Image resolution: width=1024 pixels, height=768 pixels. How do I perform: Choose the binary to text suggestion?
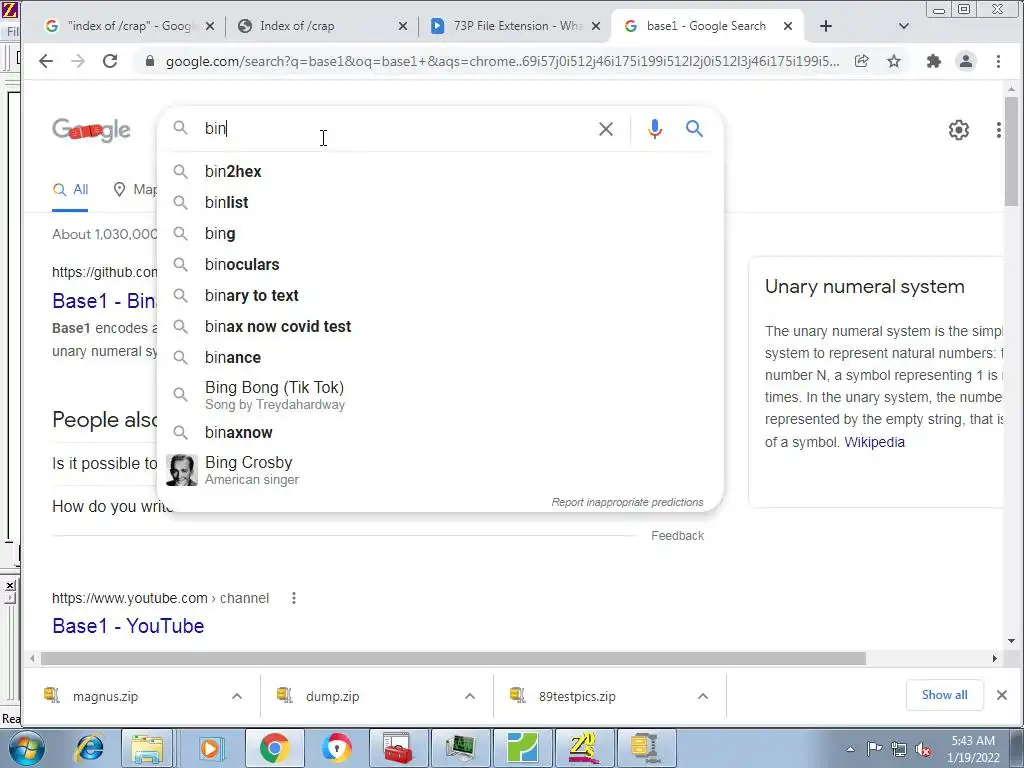(441, 295)
